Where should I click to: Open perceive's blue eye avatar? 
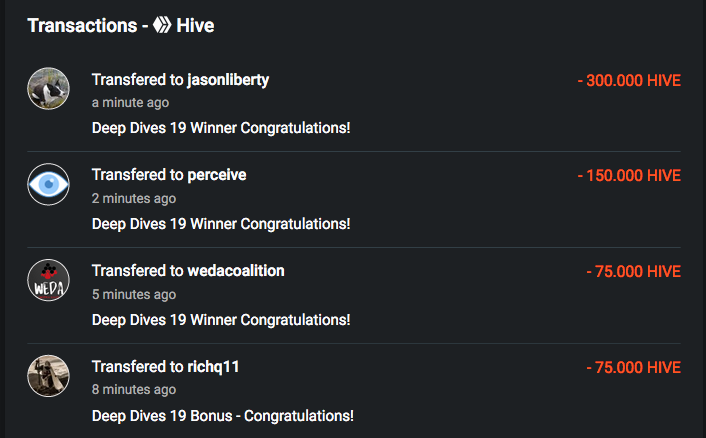coord(49,185)
